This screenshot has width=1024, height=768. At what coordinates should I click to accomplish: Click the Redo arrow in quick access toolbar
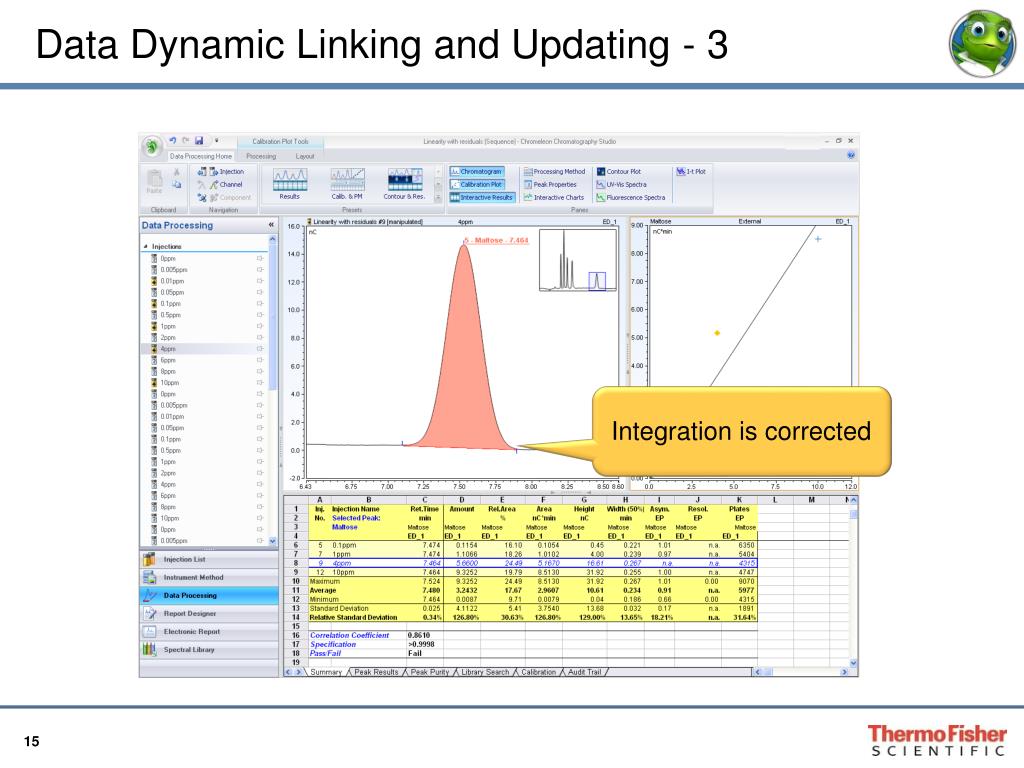[x=186, y=140]
